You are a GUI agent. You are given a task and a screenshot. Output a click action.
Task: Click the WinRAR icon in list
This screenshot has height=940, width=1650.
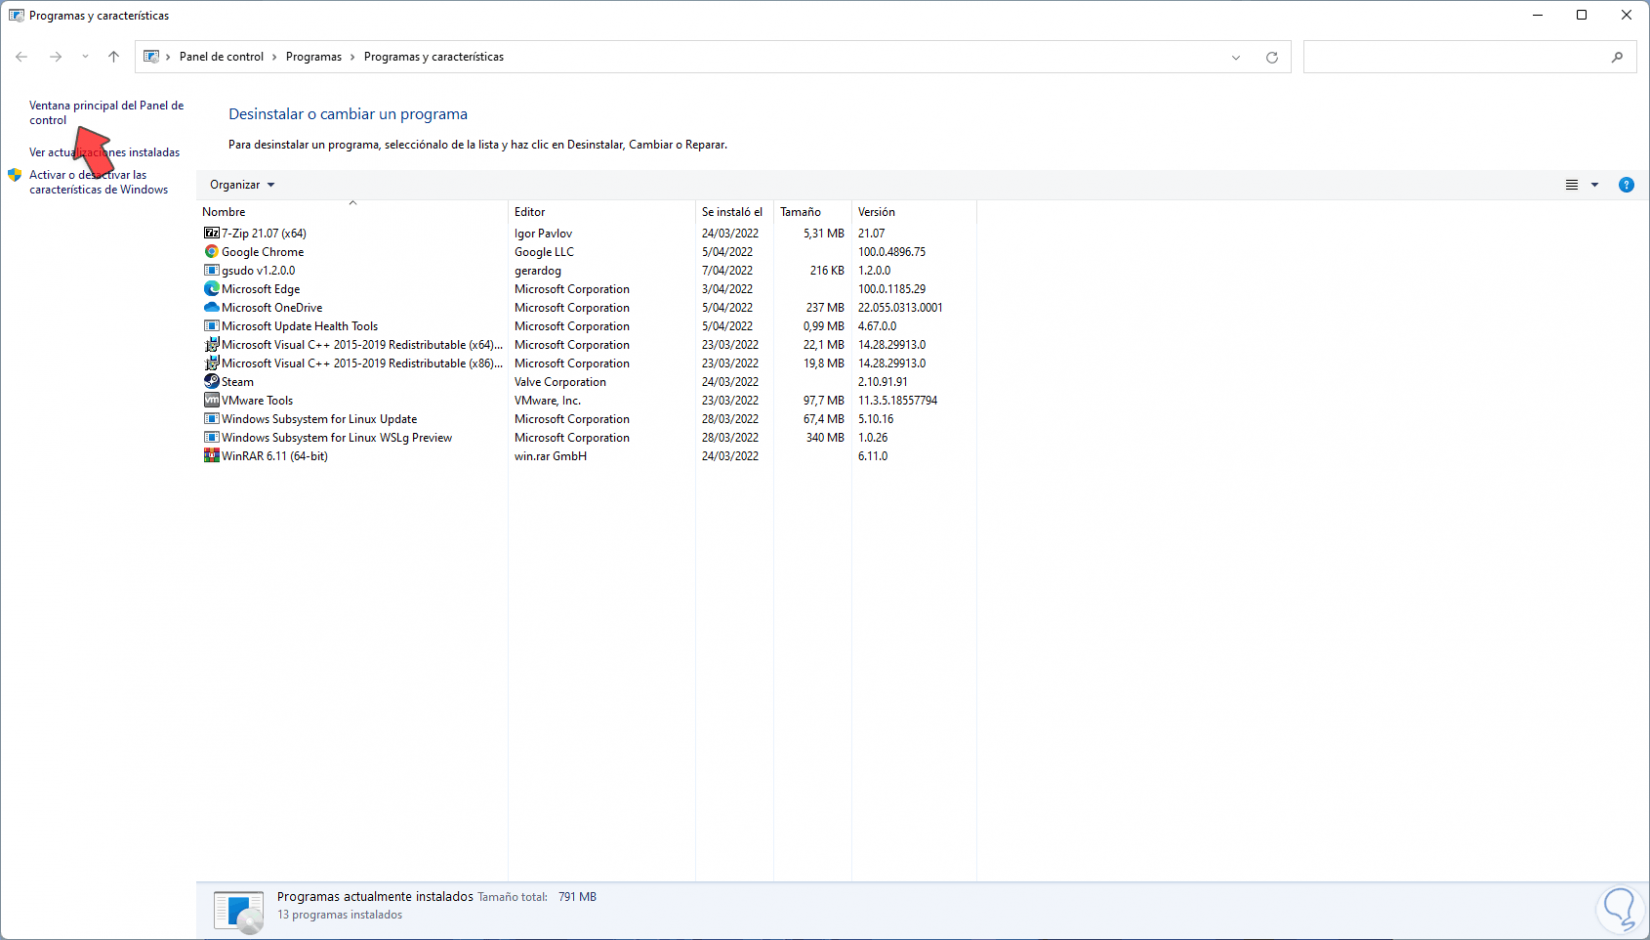pyautogui.click(x=211, y=456)
